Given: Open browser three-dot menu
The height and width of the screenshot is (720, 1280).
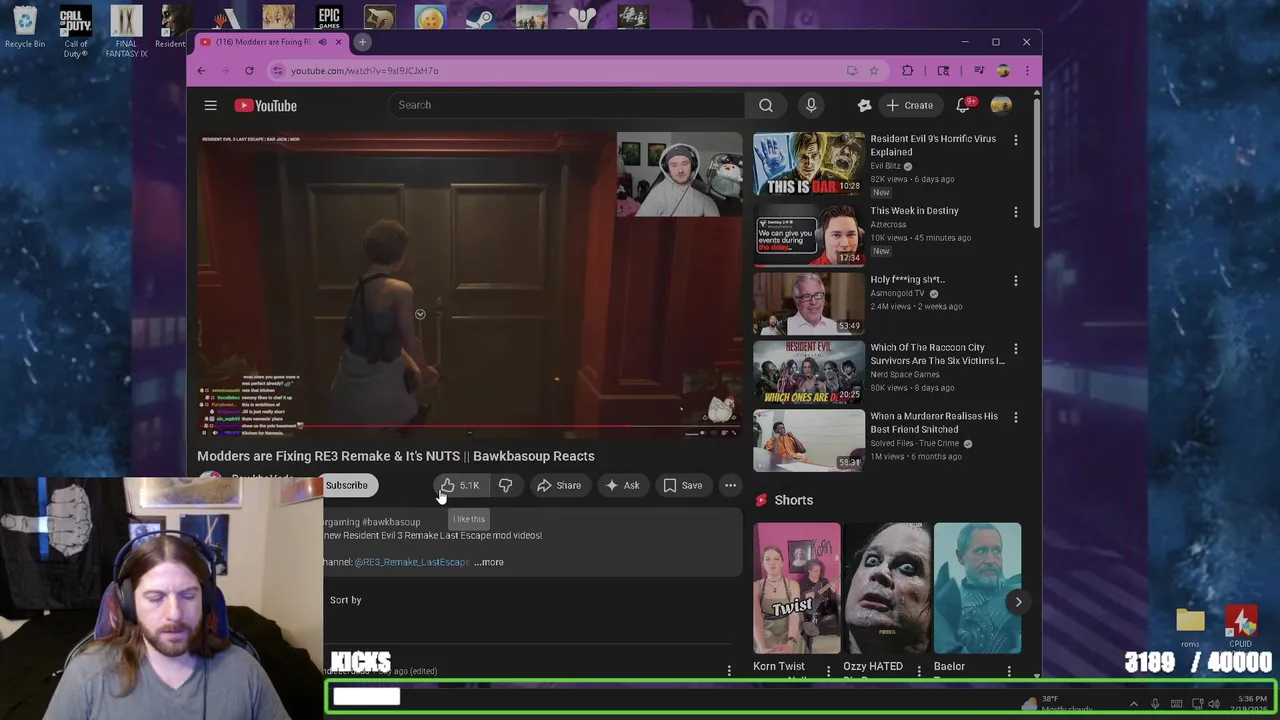Looking at the screenshot, I should coord(1027,70).
